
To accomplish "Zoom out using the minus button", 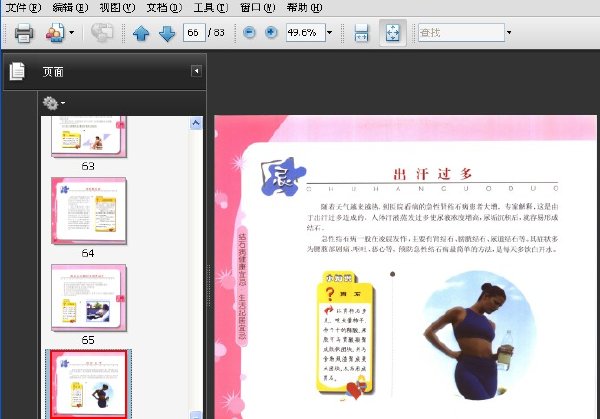I will coord(249,33).
